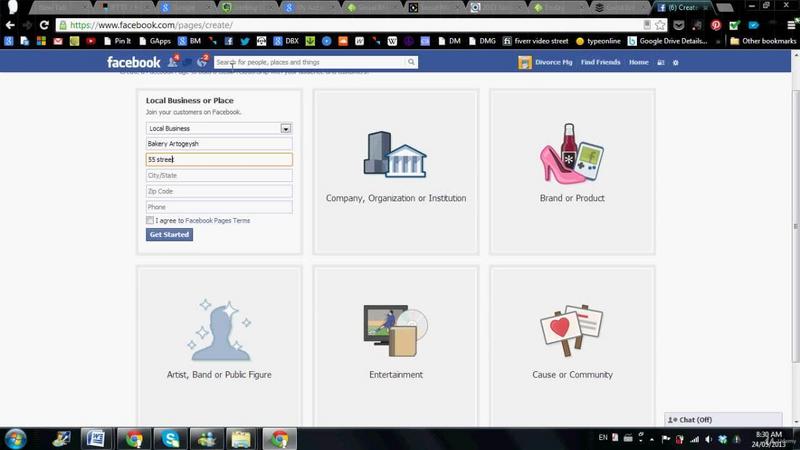Choose Cause or Community category

(572, 345)
